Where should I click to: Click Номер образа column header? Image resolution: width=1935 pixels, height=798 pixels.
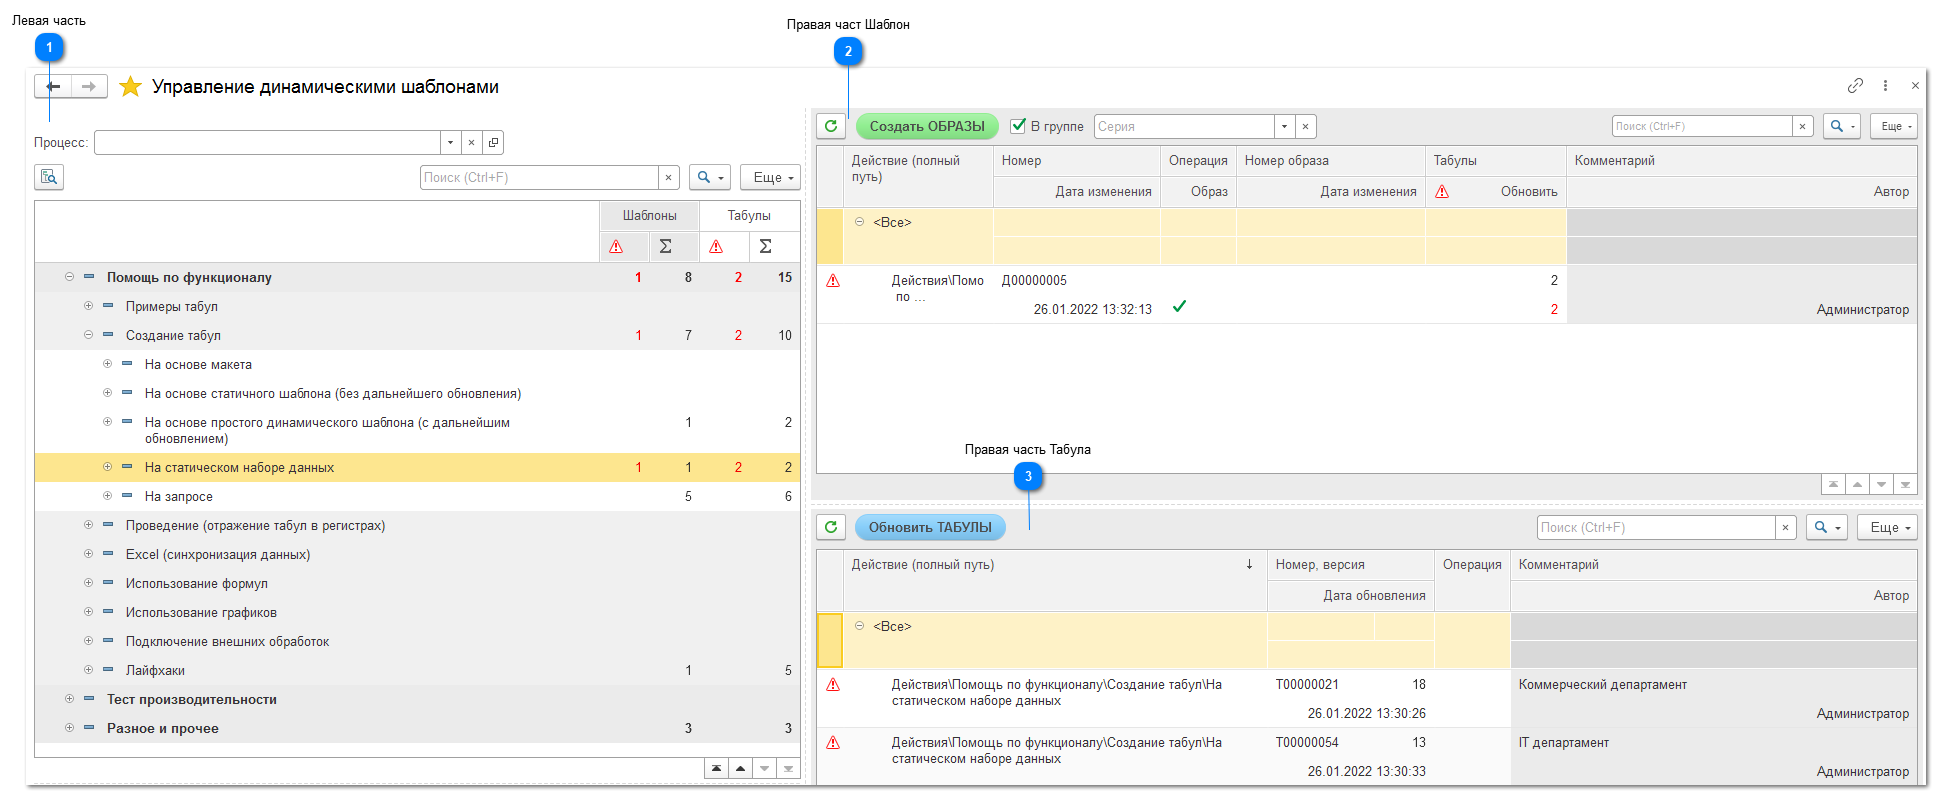pos(1330,161)
